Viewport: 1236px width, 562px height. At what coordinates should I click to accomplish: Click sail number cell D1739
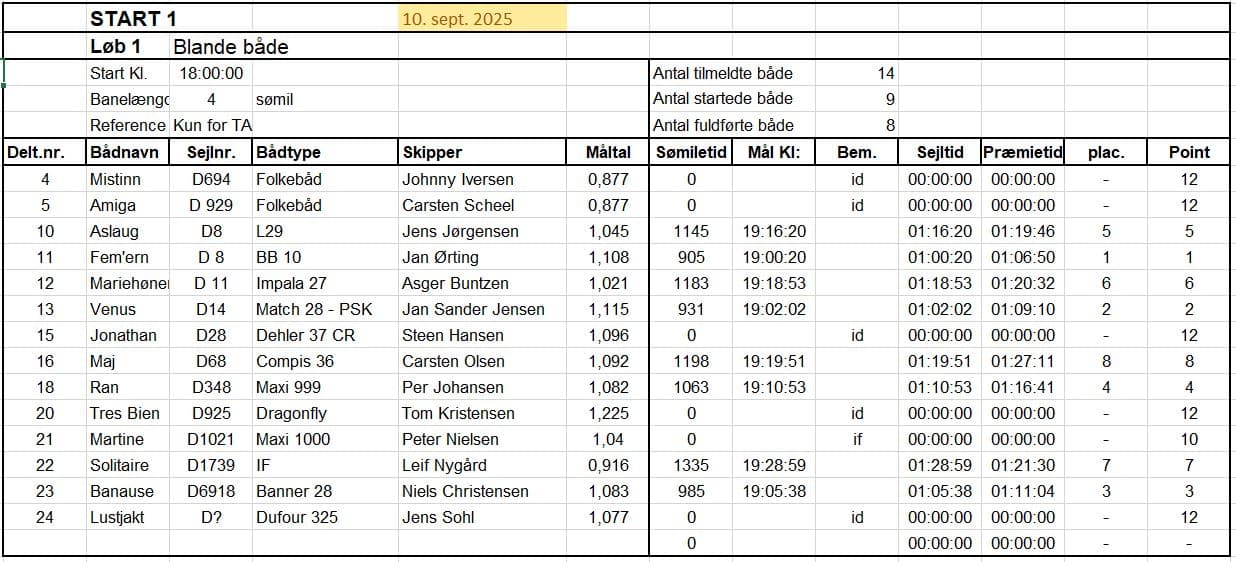[211, 465]
